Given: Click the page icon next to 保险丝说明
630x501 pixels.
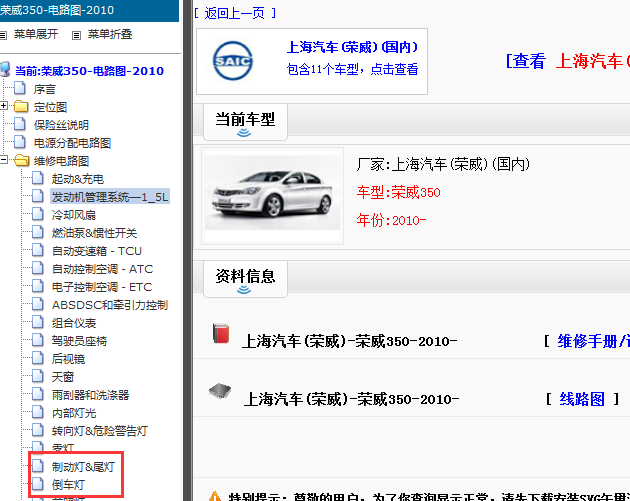Looking at the screenshot, I should [20, 124].
